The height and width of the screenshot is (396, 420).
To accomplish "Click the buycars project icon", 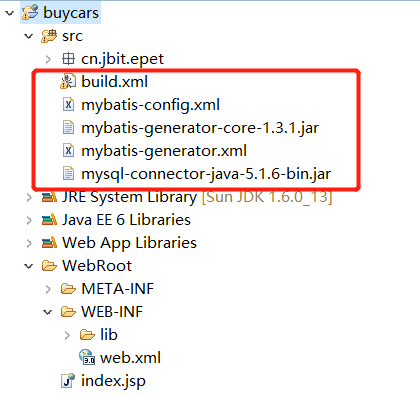I will click(x=30, y=13).
